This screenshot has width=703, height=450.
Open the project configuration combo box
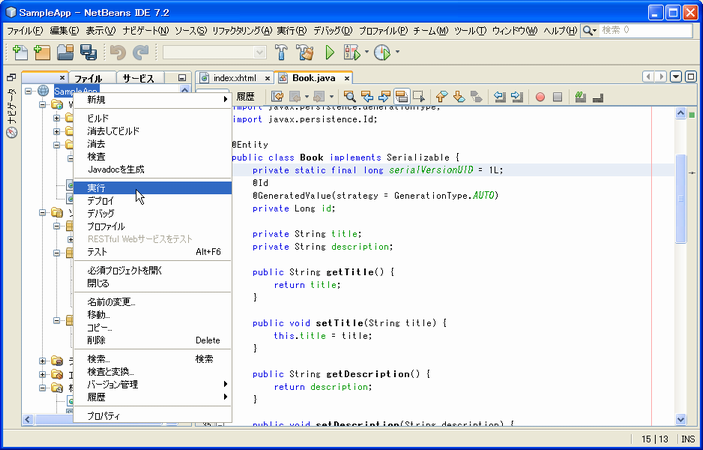pos(214,52)
